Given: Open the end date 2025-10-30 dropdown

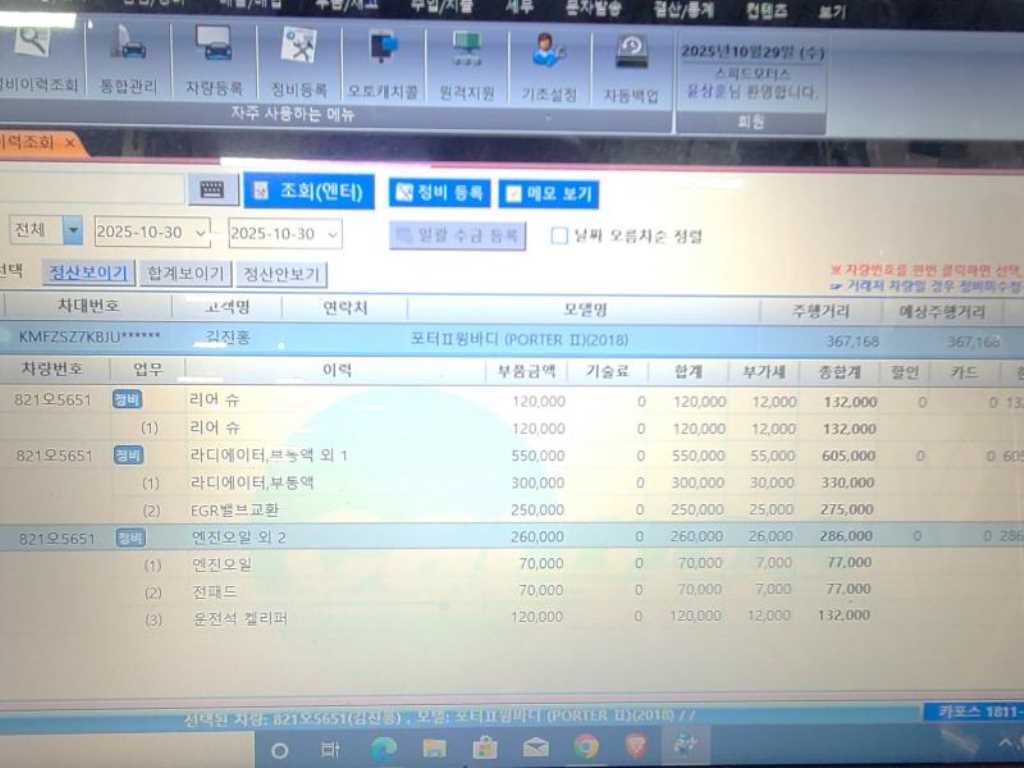Looking at the screenshot, I should coord(332,234).
